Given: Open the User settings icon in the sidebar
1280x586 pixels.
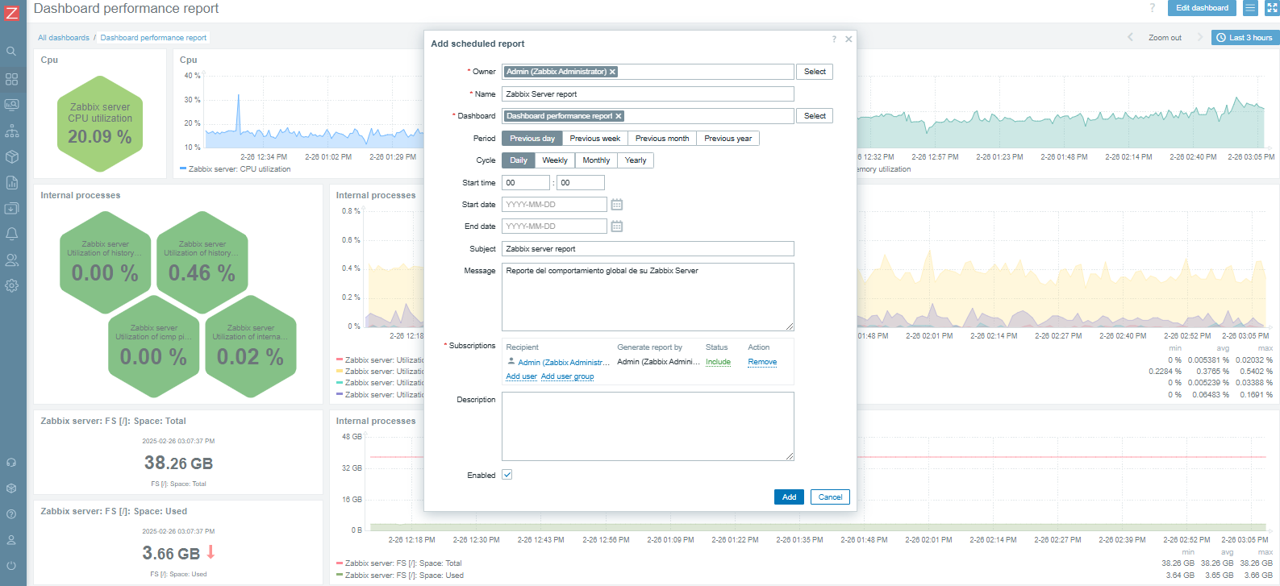Looking at the screenshot, I should click(12, 540).
